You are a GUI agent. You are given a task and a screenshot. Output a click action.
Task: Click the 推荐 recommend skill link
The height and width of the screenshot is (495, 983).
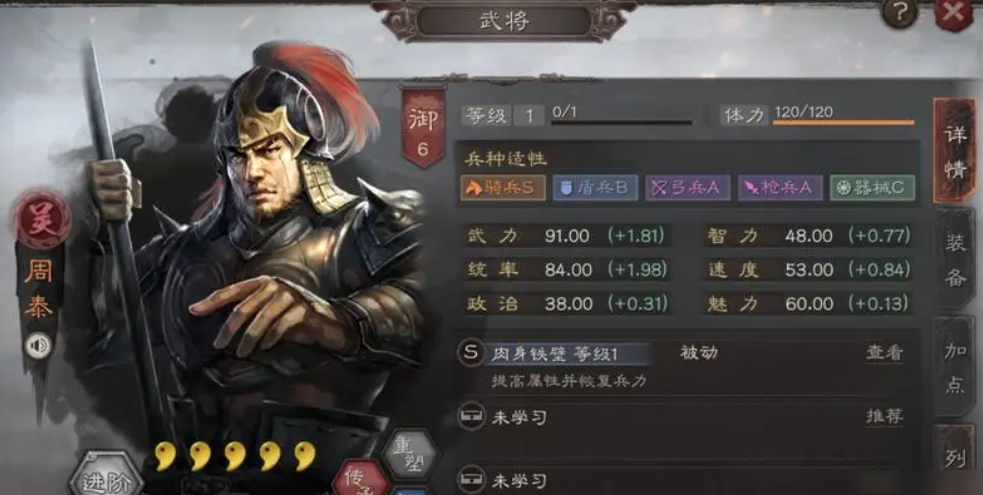pos(885,417)
